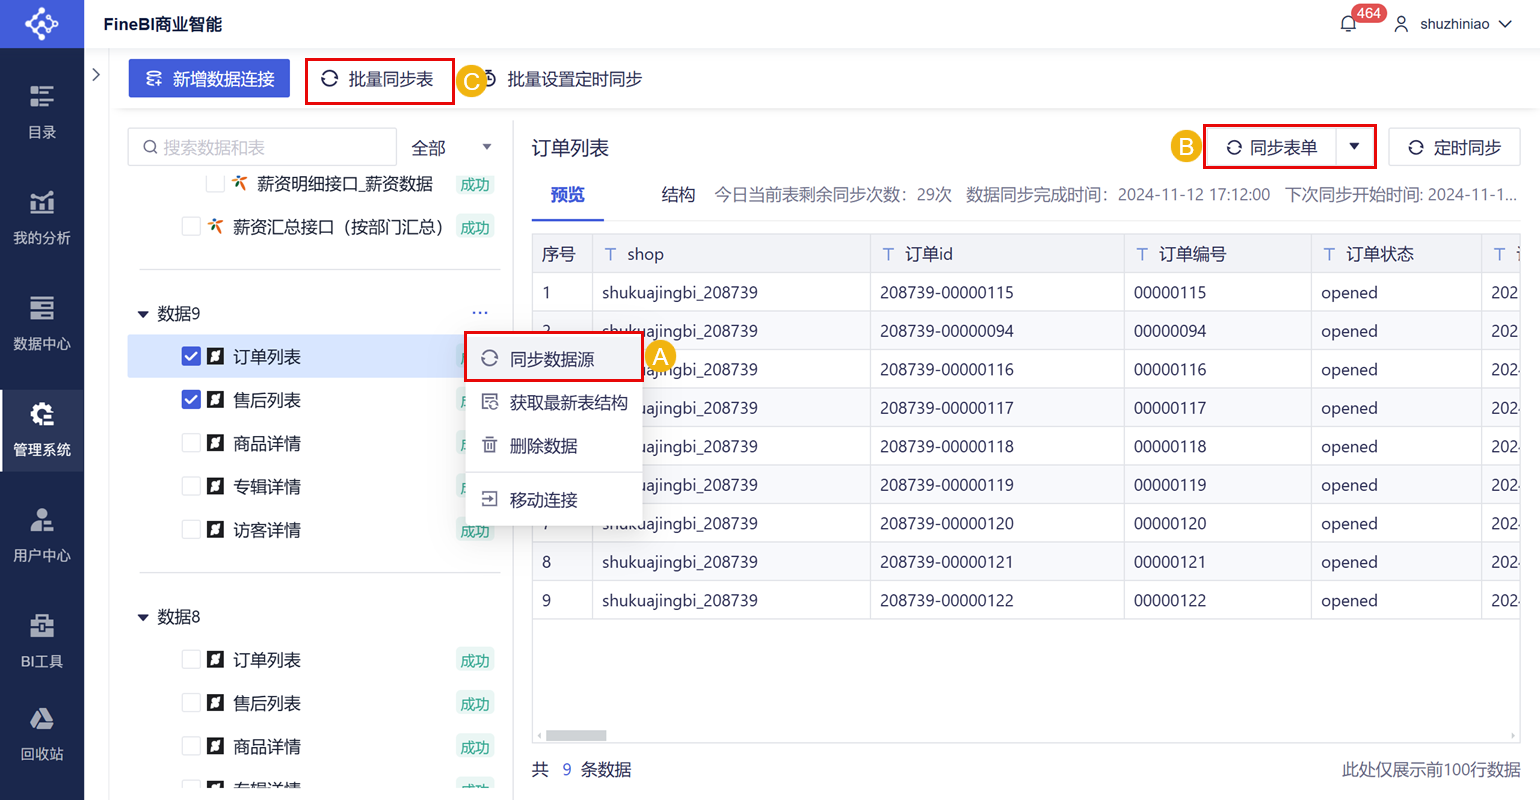Collapse the 数据8 tree group

(x=143, y=617)
